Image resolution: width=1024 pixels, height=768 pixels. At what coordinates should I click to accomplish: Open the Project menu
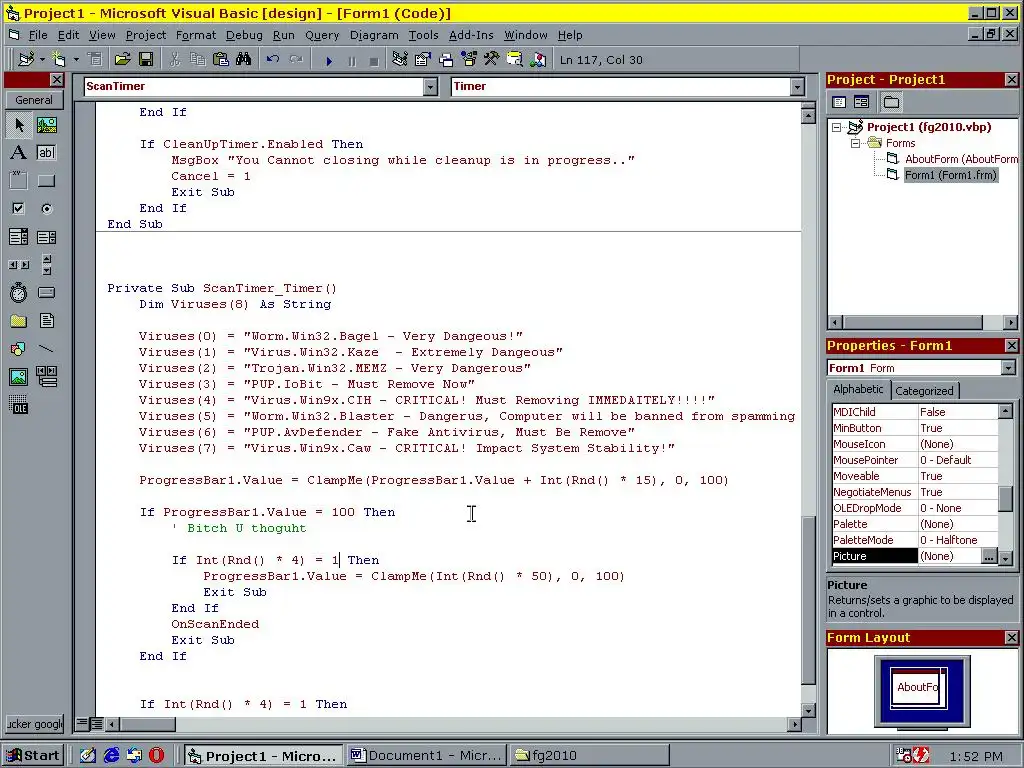146,35
